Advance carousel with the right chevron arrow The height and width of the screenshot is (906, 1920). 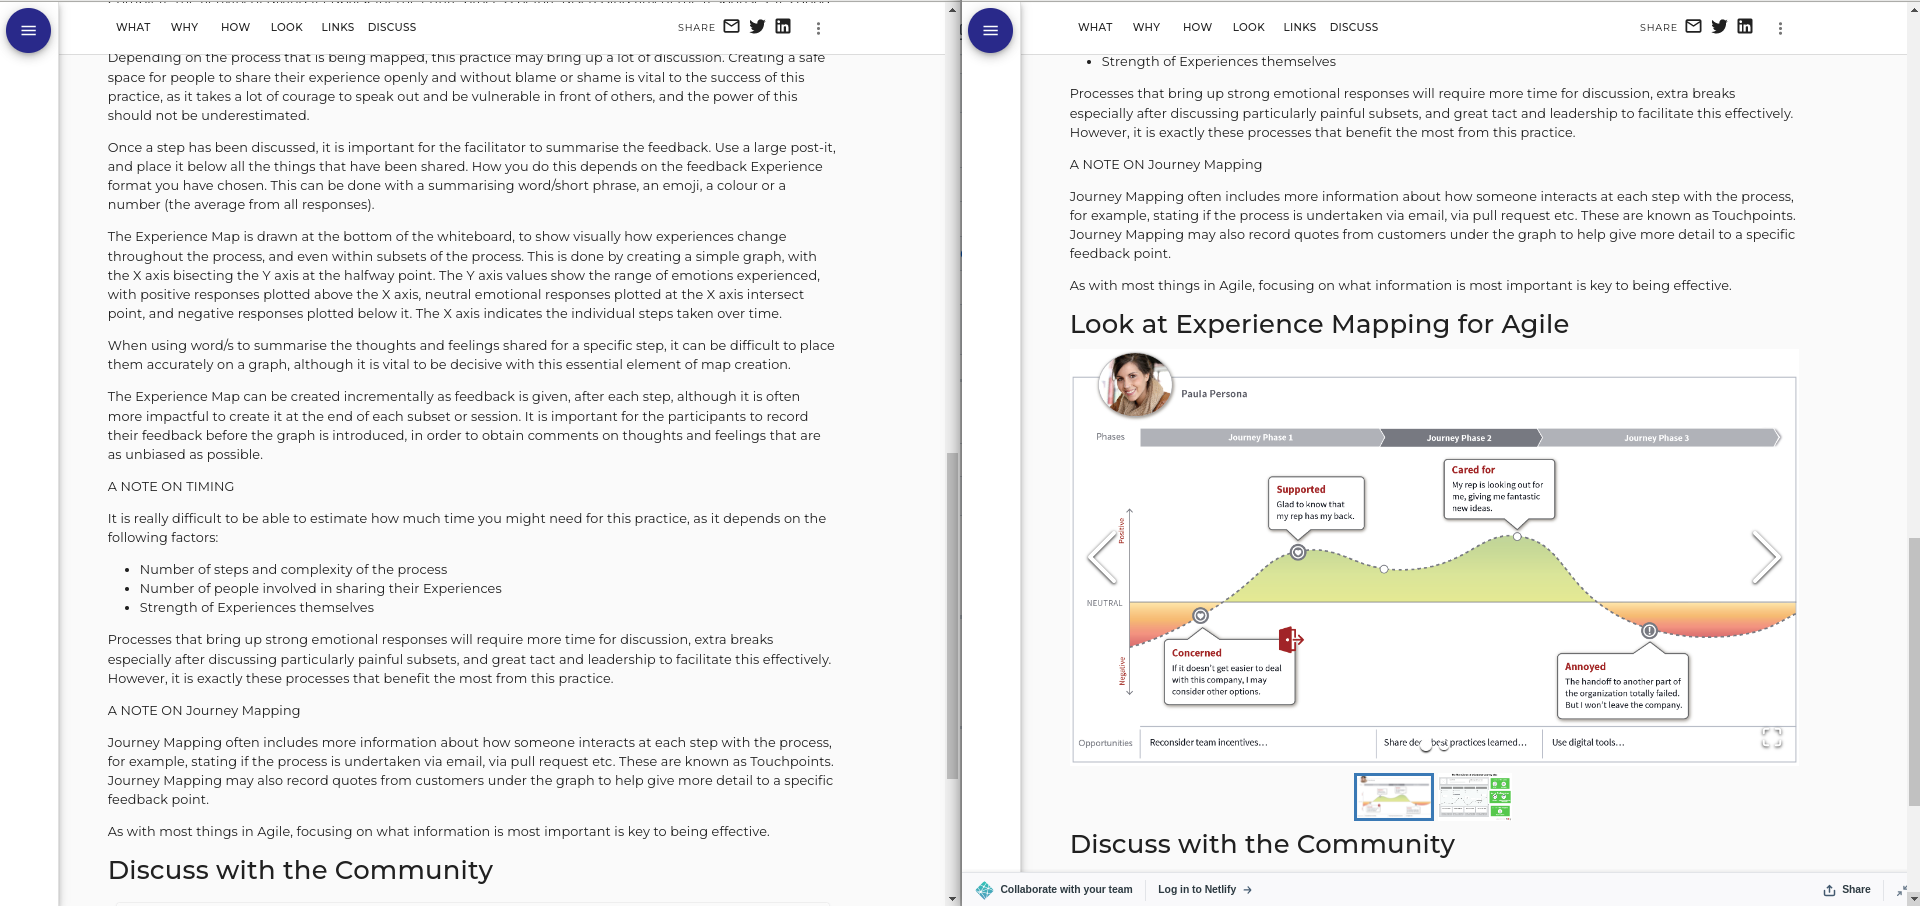coord(1767,558)
